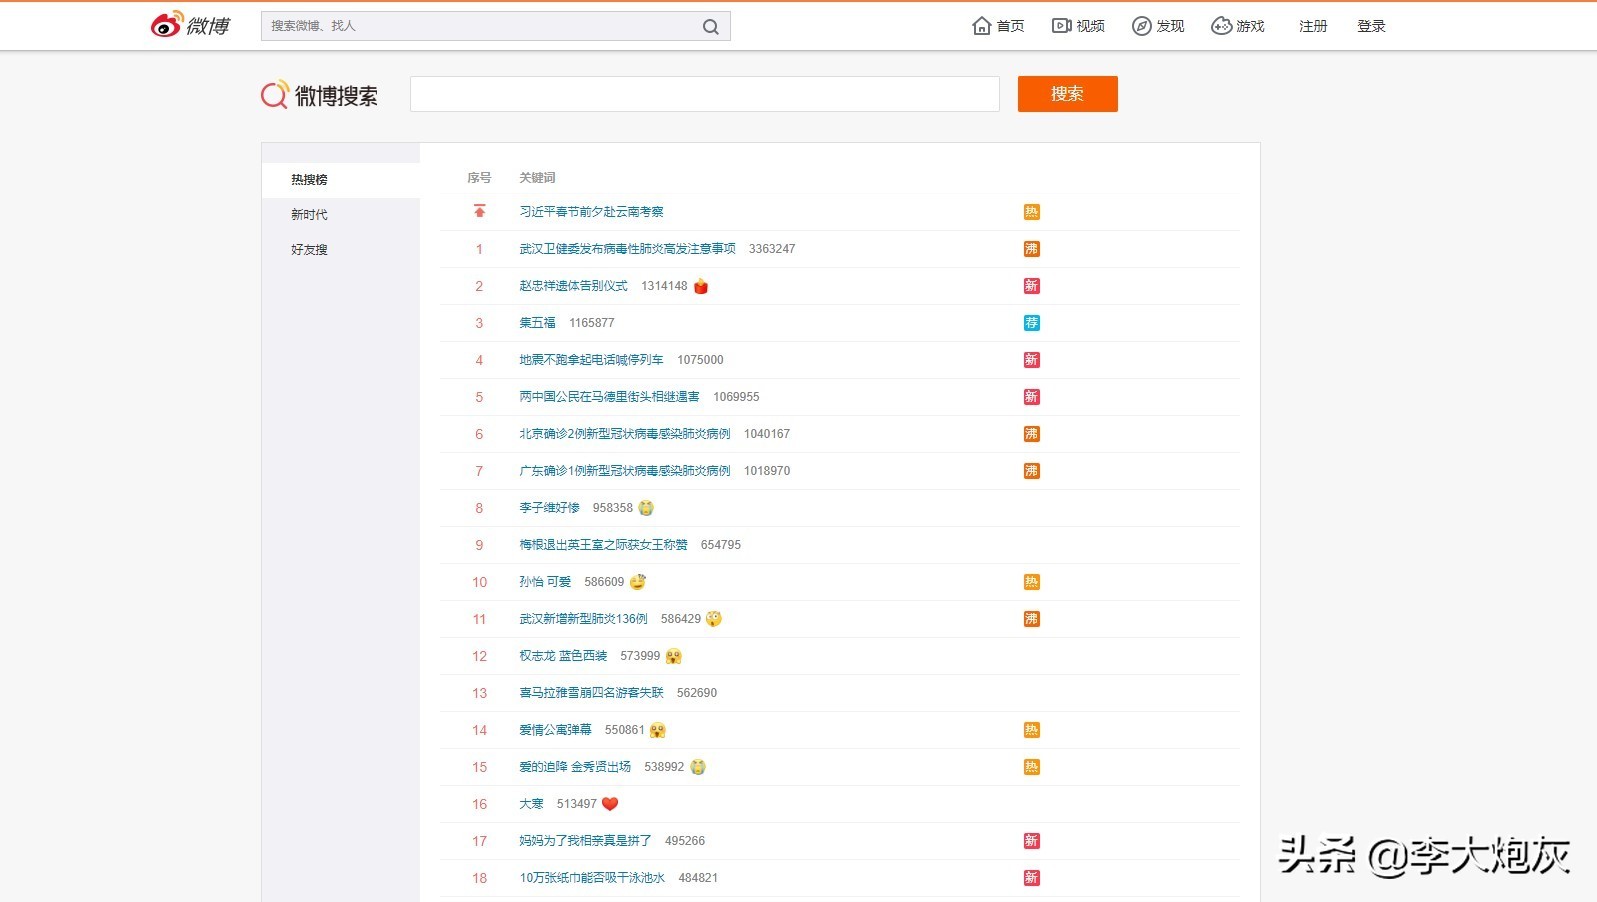Viewport: 1597px width, 902px height.
Task: Click the red heart beside 大寒
Action: (610, 804)
